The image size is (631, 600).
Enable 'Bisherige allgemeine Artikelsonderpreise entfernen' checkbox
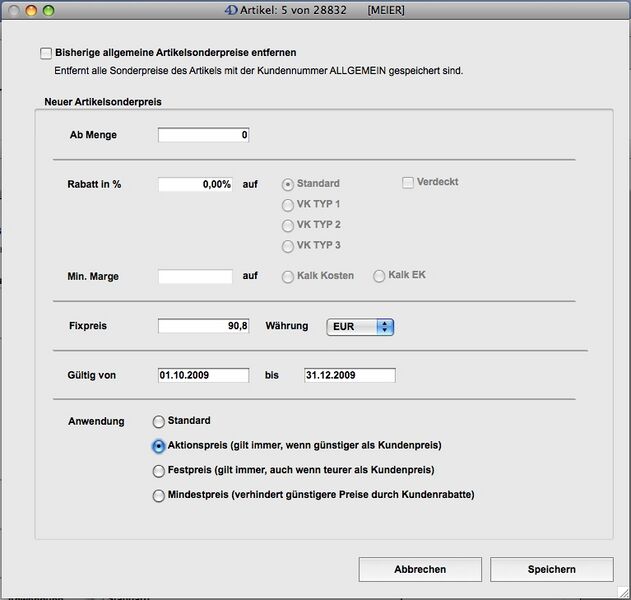pos(46,52)
